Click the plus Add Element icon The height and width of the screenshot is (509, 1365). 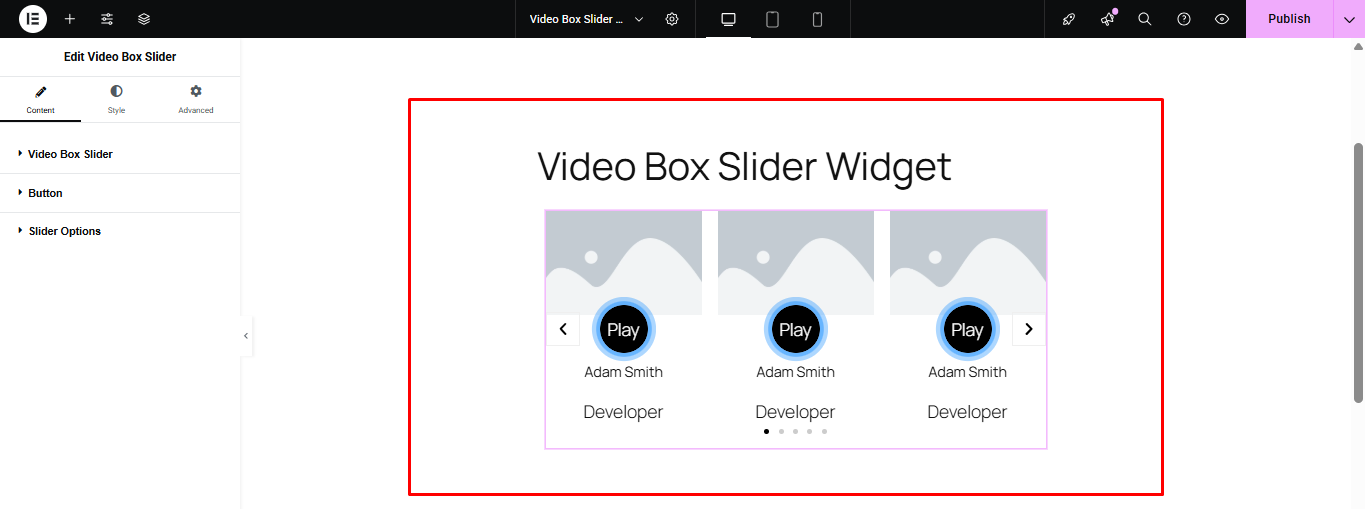(70, 19)
